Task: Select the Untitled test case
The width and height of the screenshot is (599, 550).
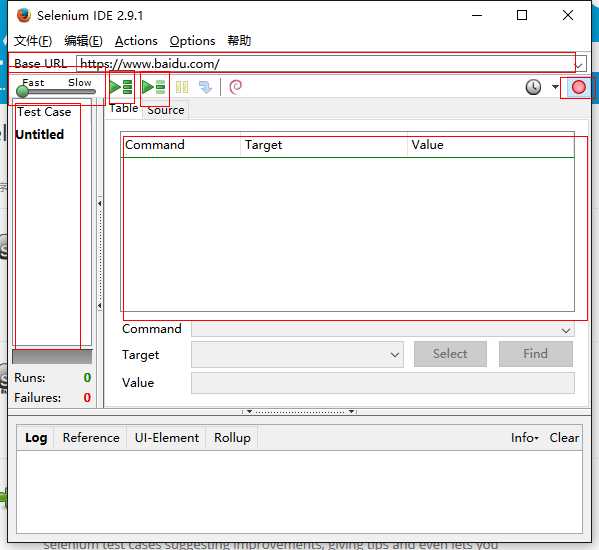Action: point(40,134)
